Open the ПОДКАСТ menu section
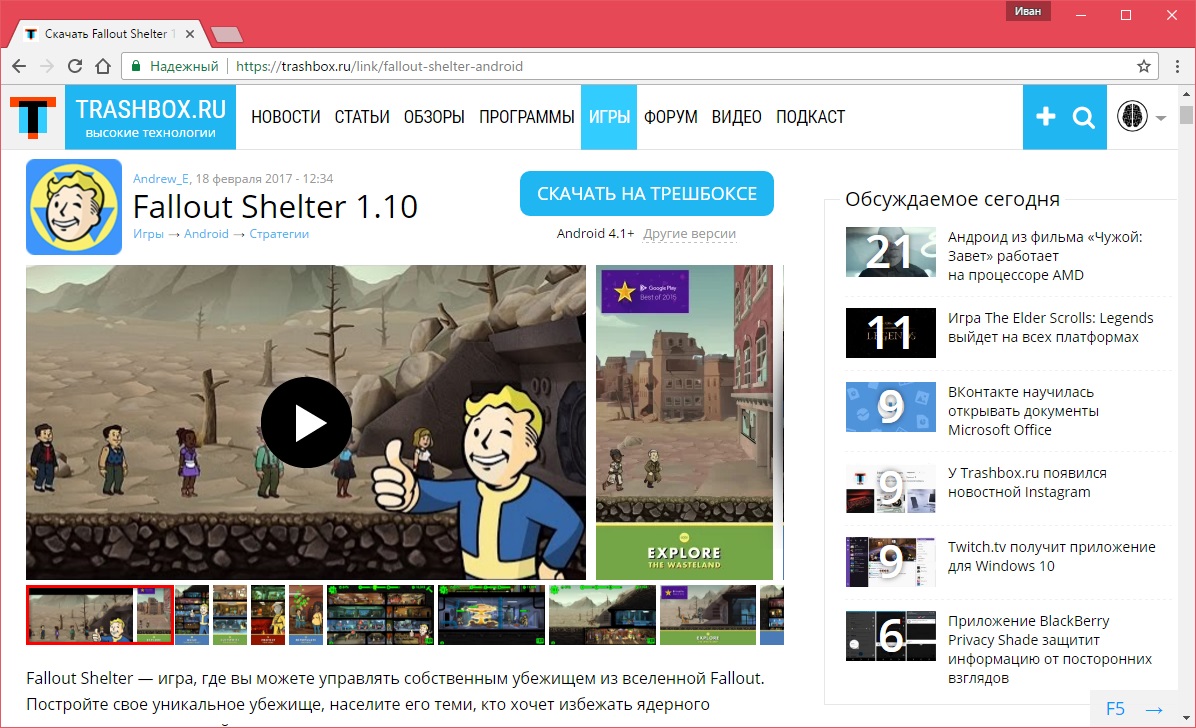The image size is (1196, 728). 810,117
